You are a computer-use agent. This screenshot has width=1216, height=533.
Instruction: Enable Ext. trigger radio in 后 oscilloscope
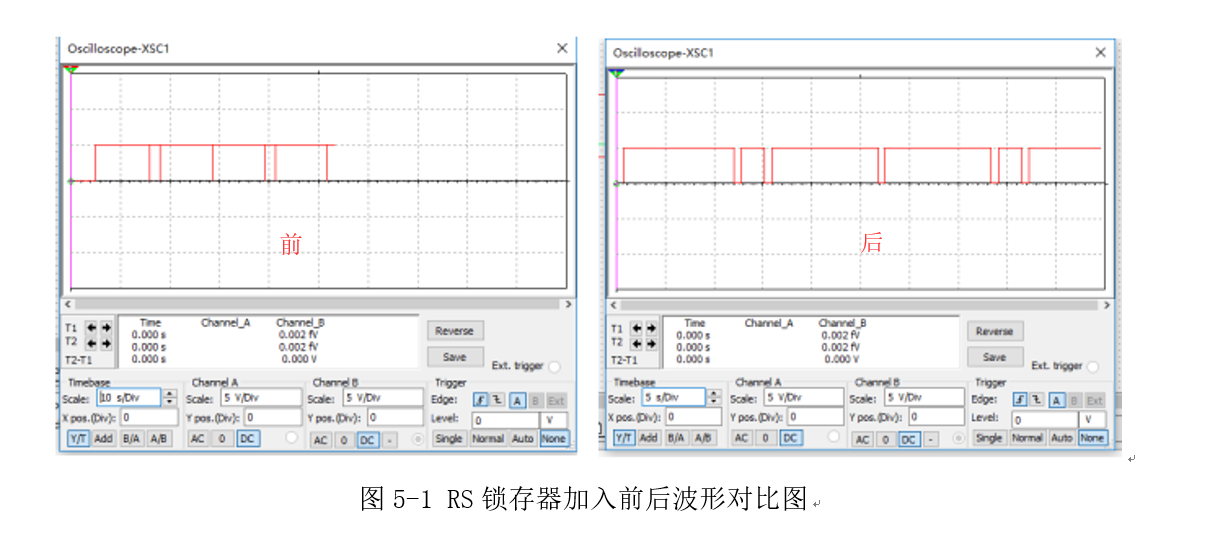[x=1094, y=367]
